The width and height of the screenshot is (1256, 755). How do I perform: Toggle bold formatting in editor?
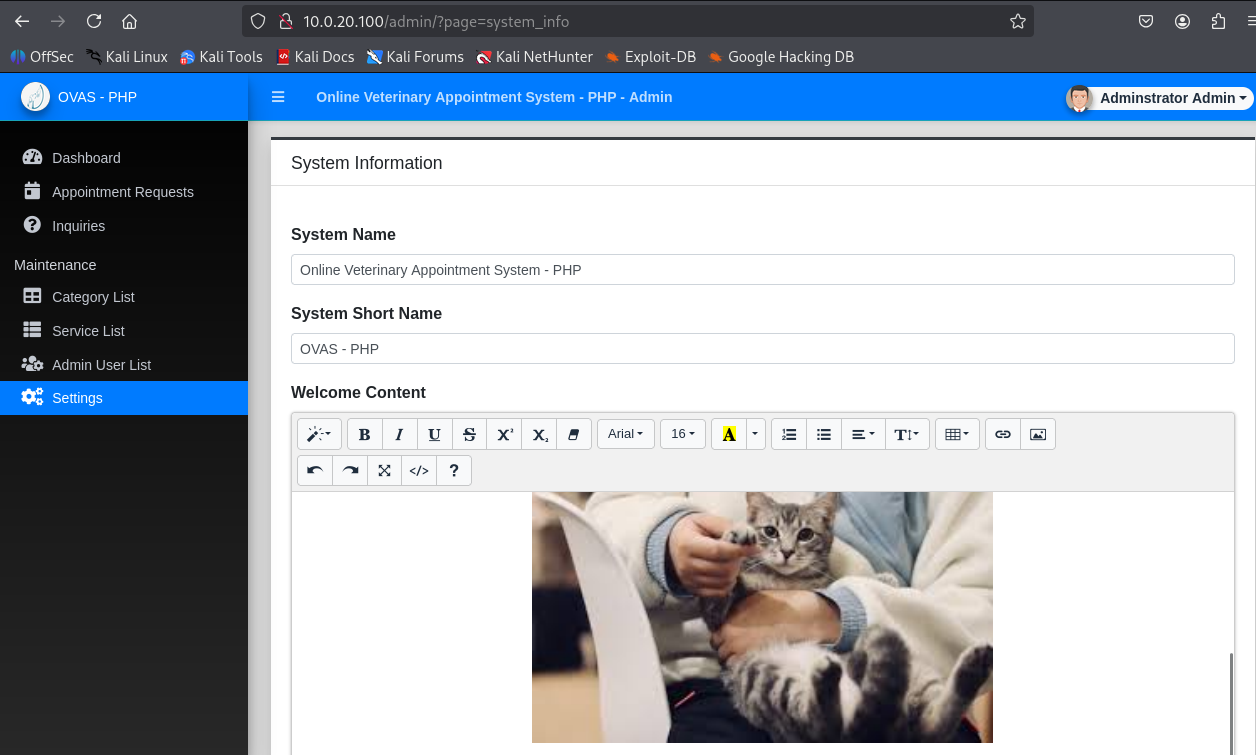coord(364,434)
